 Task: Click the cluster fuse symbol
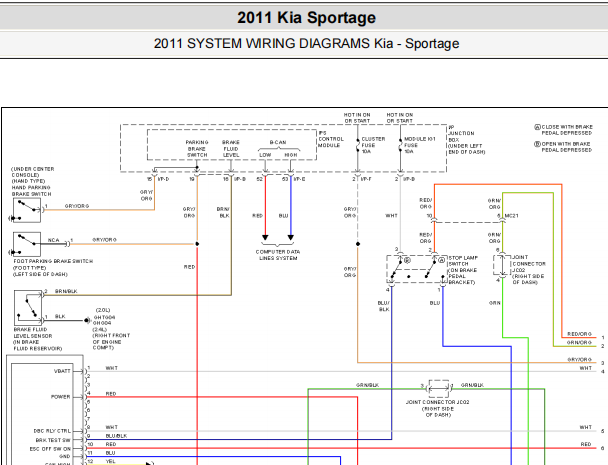(358, 146)
